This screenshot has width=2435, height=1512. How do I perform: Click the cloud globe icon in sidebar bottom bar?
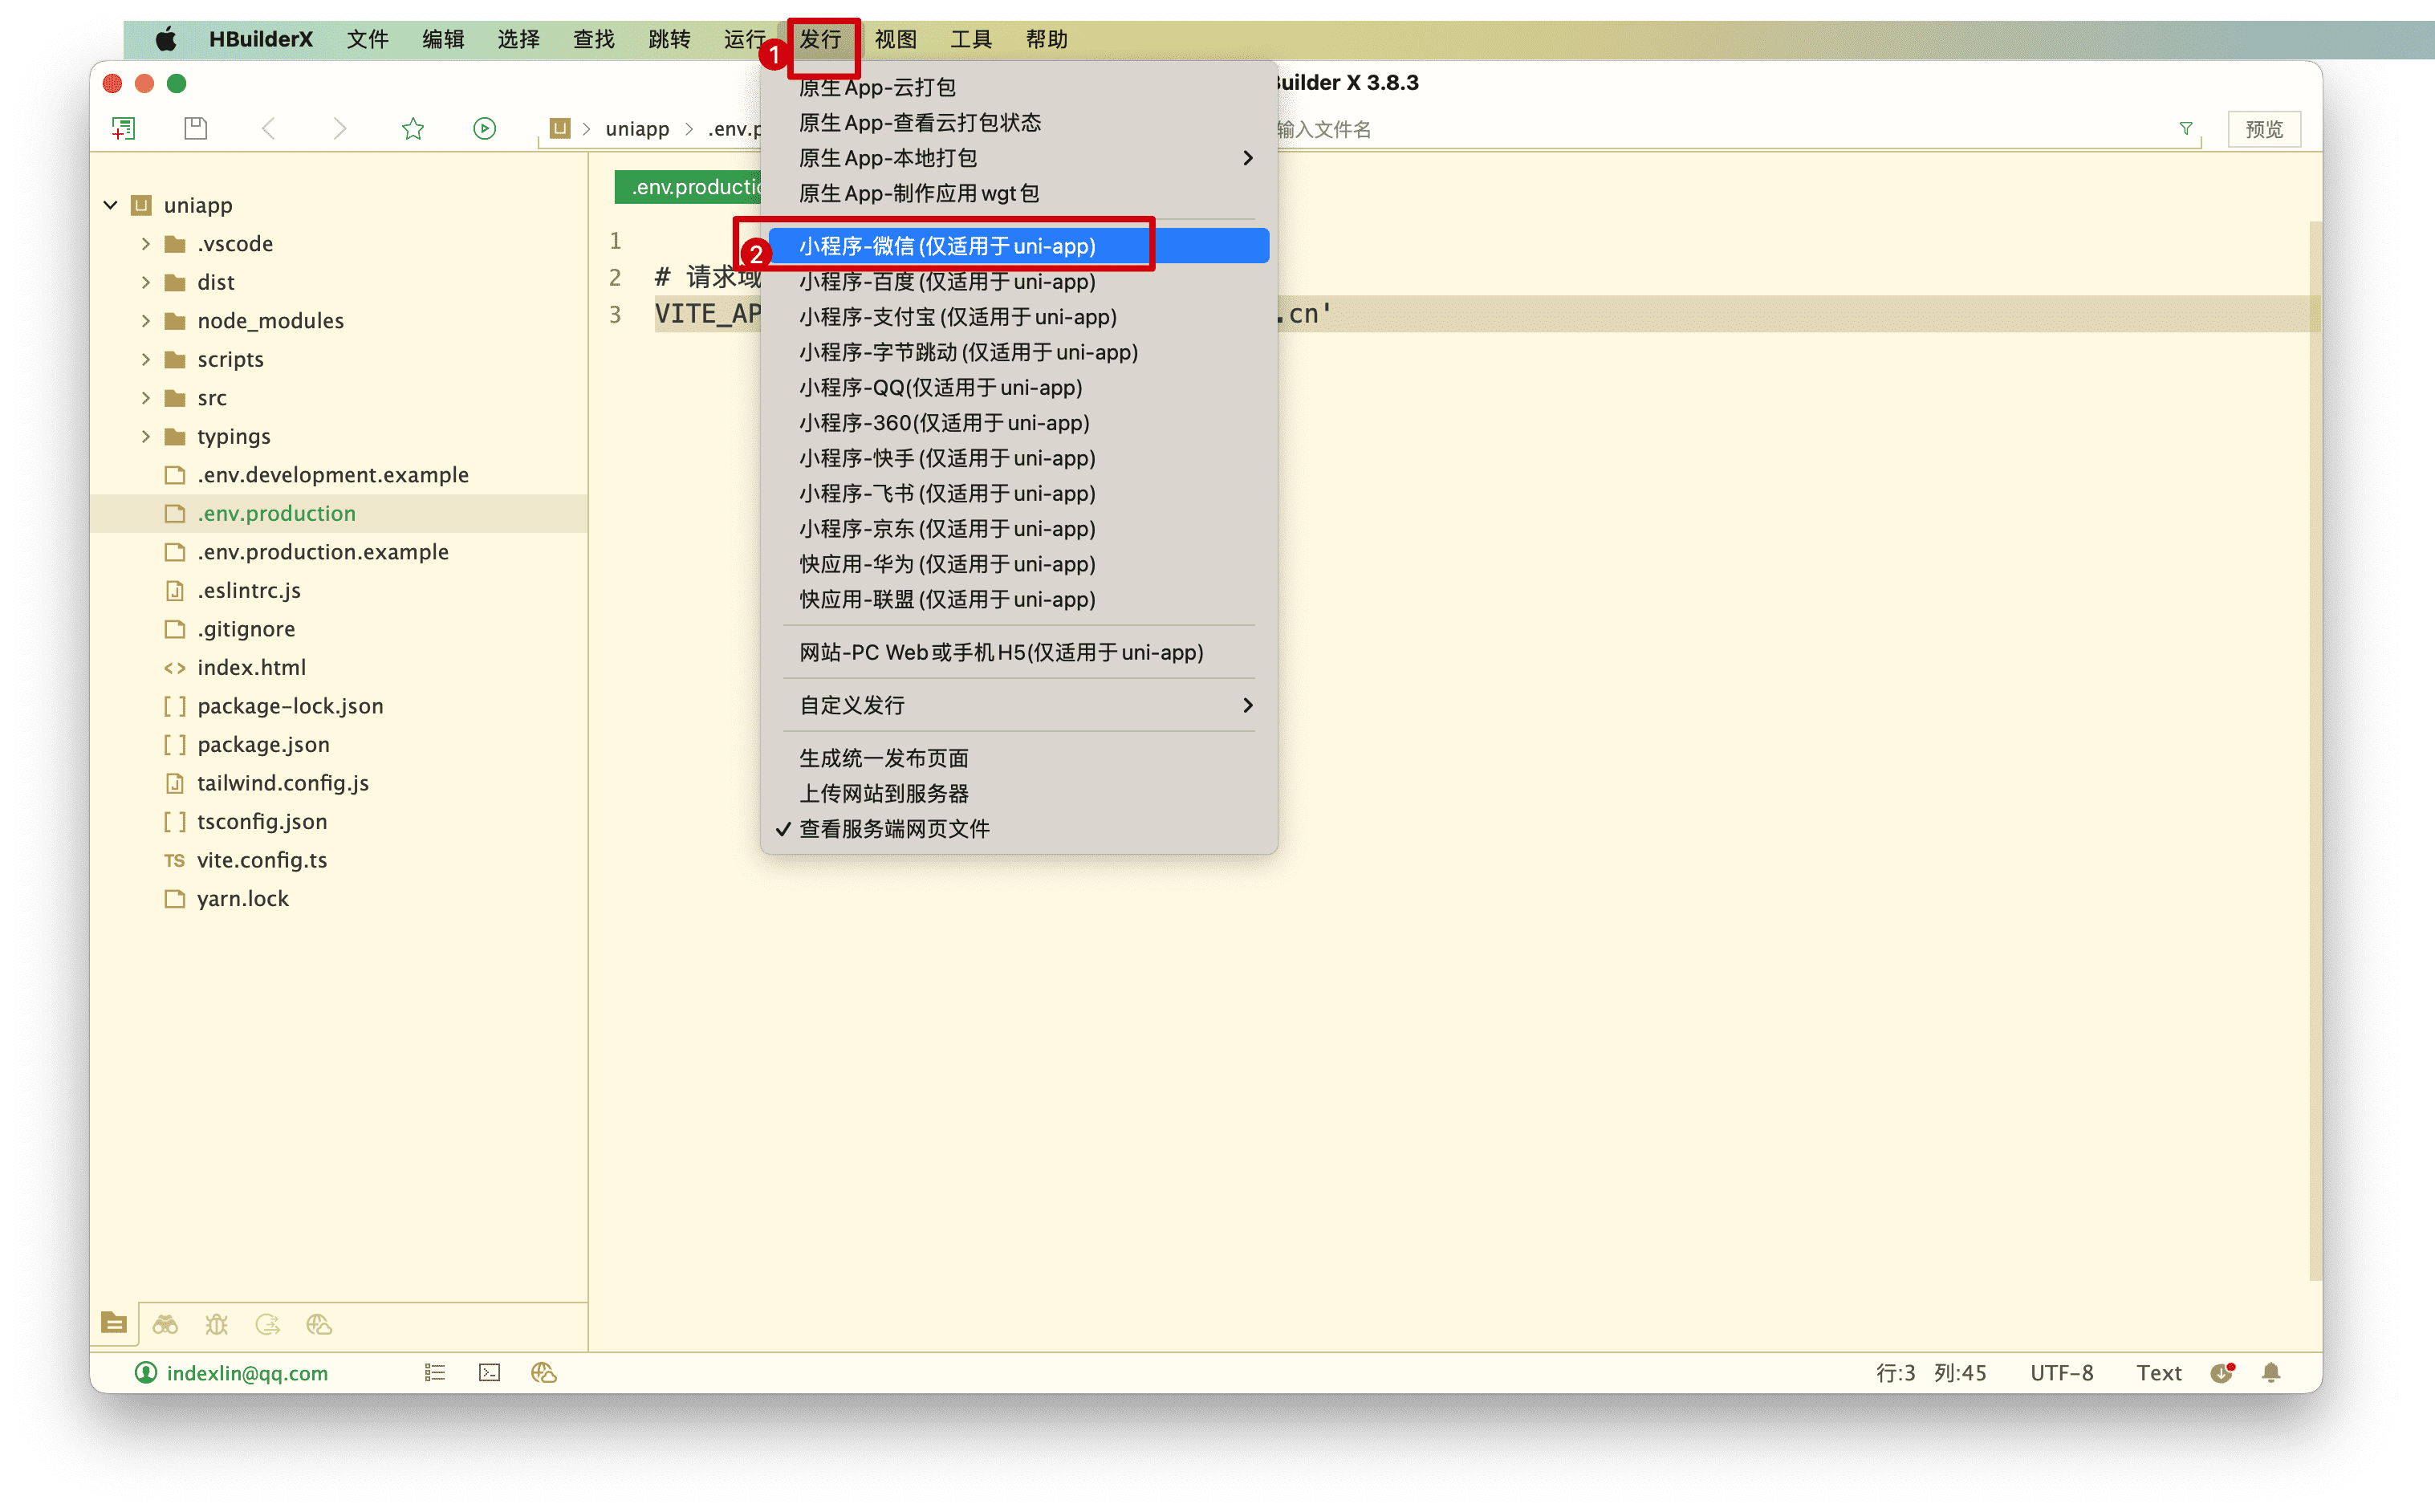[x=319, y=1324]
